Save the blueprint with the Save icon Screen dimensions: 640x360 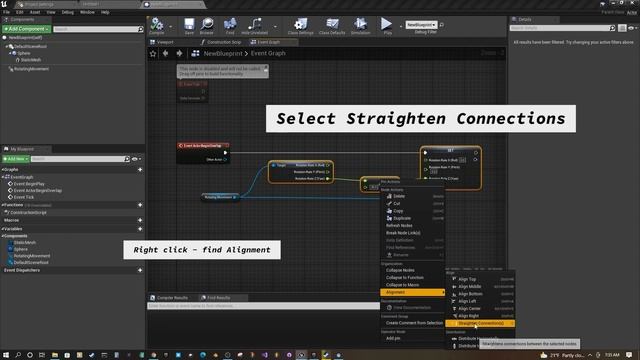[189, 26]
